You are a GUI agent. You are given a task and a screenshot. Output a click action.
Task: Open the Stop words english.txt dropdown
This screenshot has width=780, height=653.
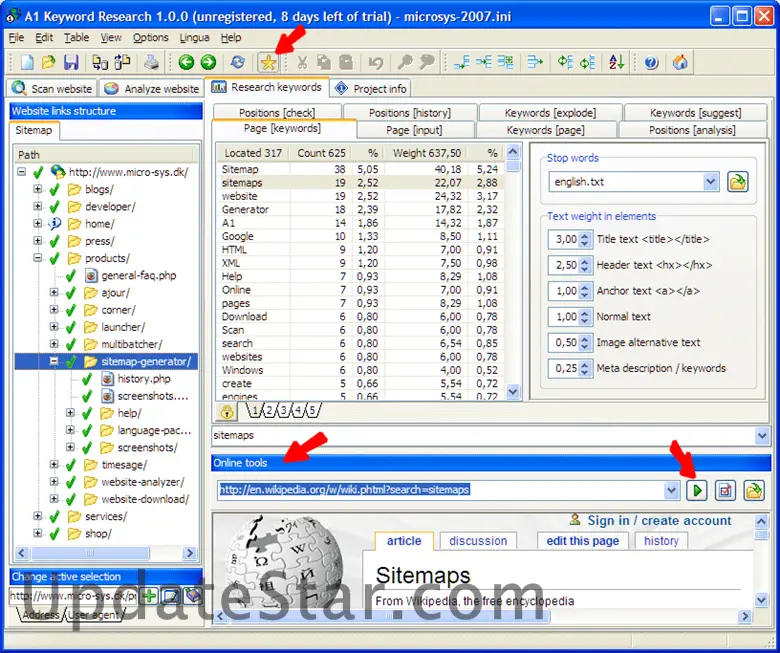click(x=711, y=182)
